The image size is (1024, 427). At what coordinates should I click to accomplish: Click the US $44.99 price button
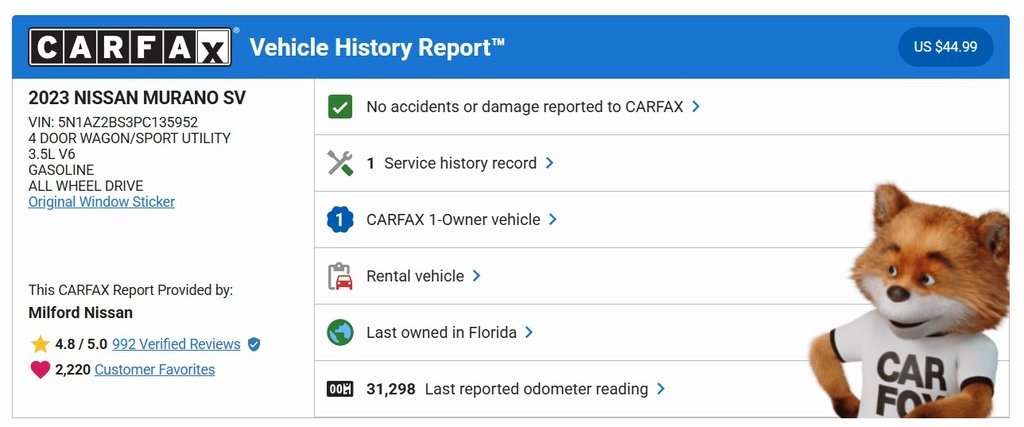(945, 46)
